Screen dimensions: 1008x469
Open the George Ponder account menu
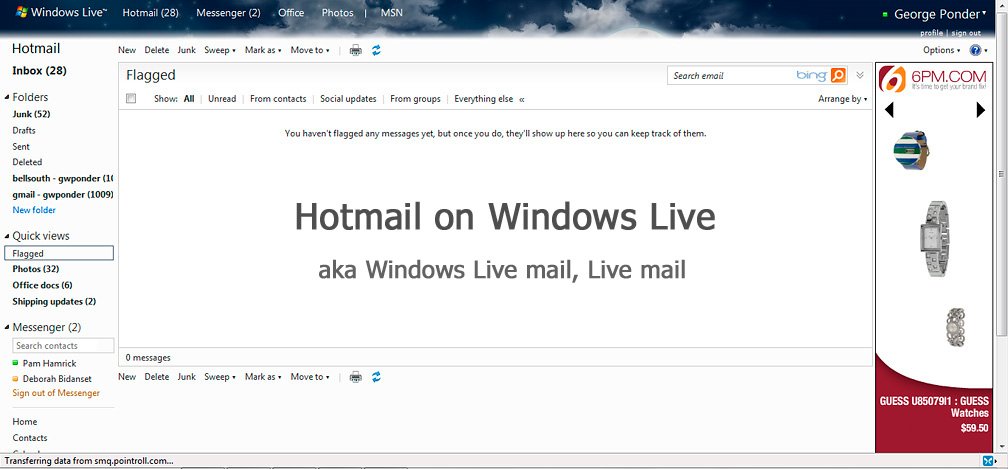pyautogui.click(x=940, y=14)
